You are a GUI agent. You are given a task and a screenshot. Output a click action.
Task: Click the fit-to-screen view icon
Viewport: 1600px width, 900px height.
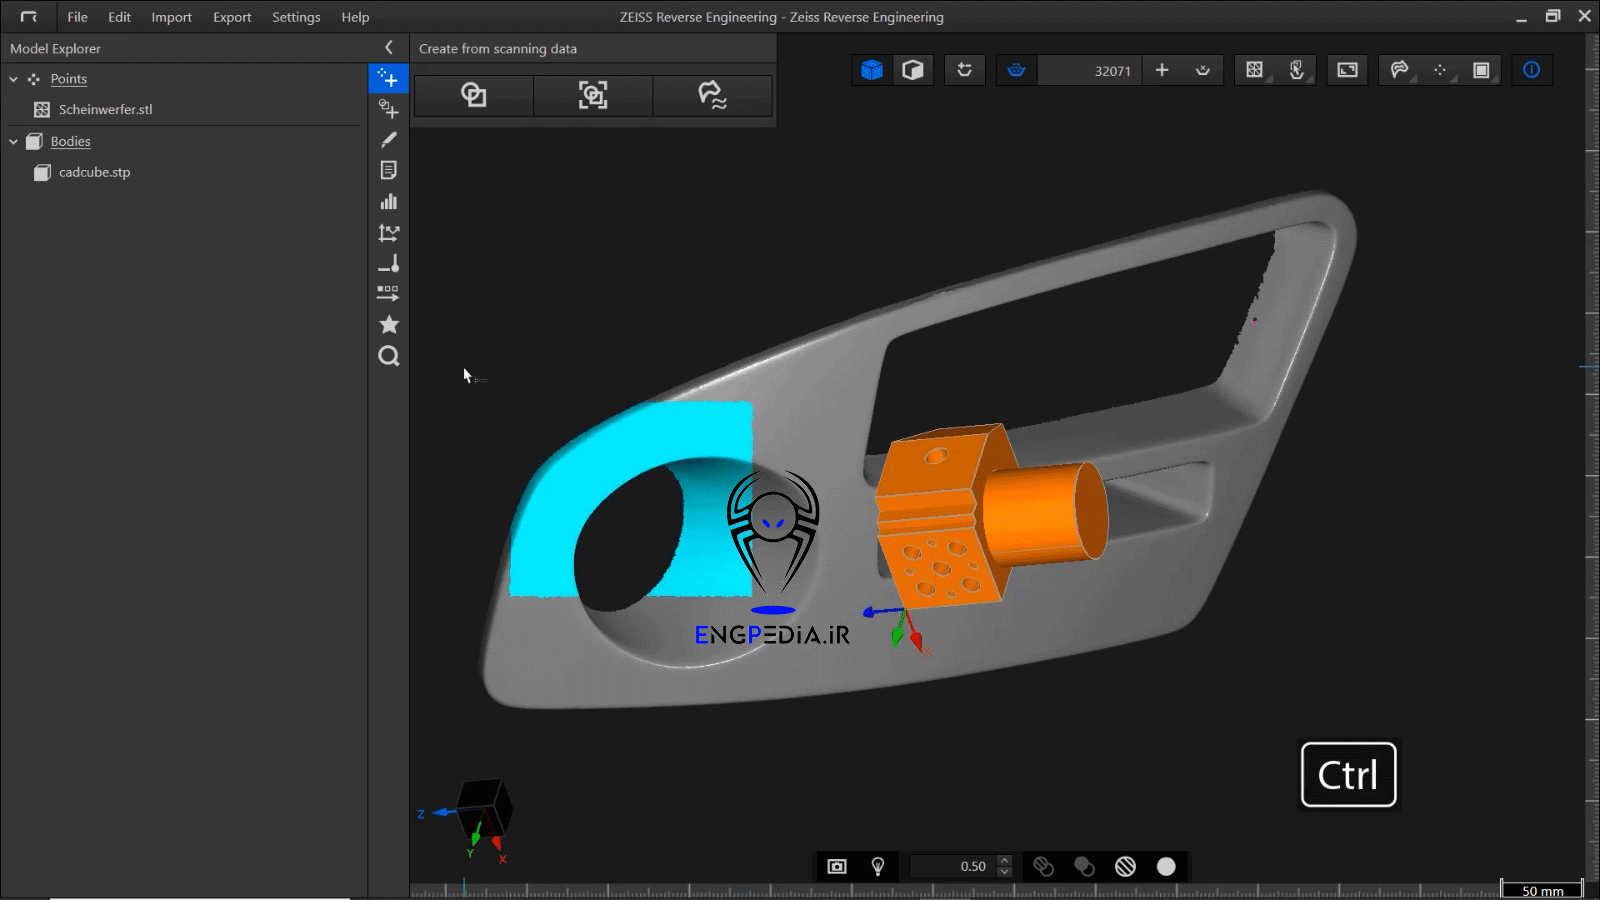click(1347, 70)
